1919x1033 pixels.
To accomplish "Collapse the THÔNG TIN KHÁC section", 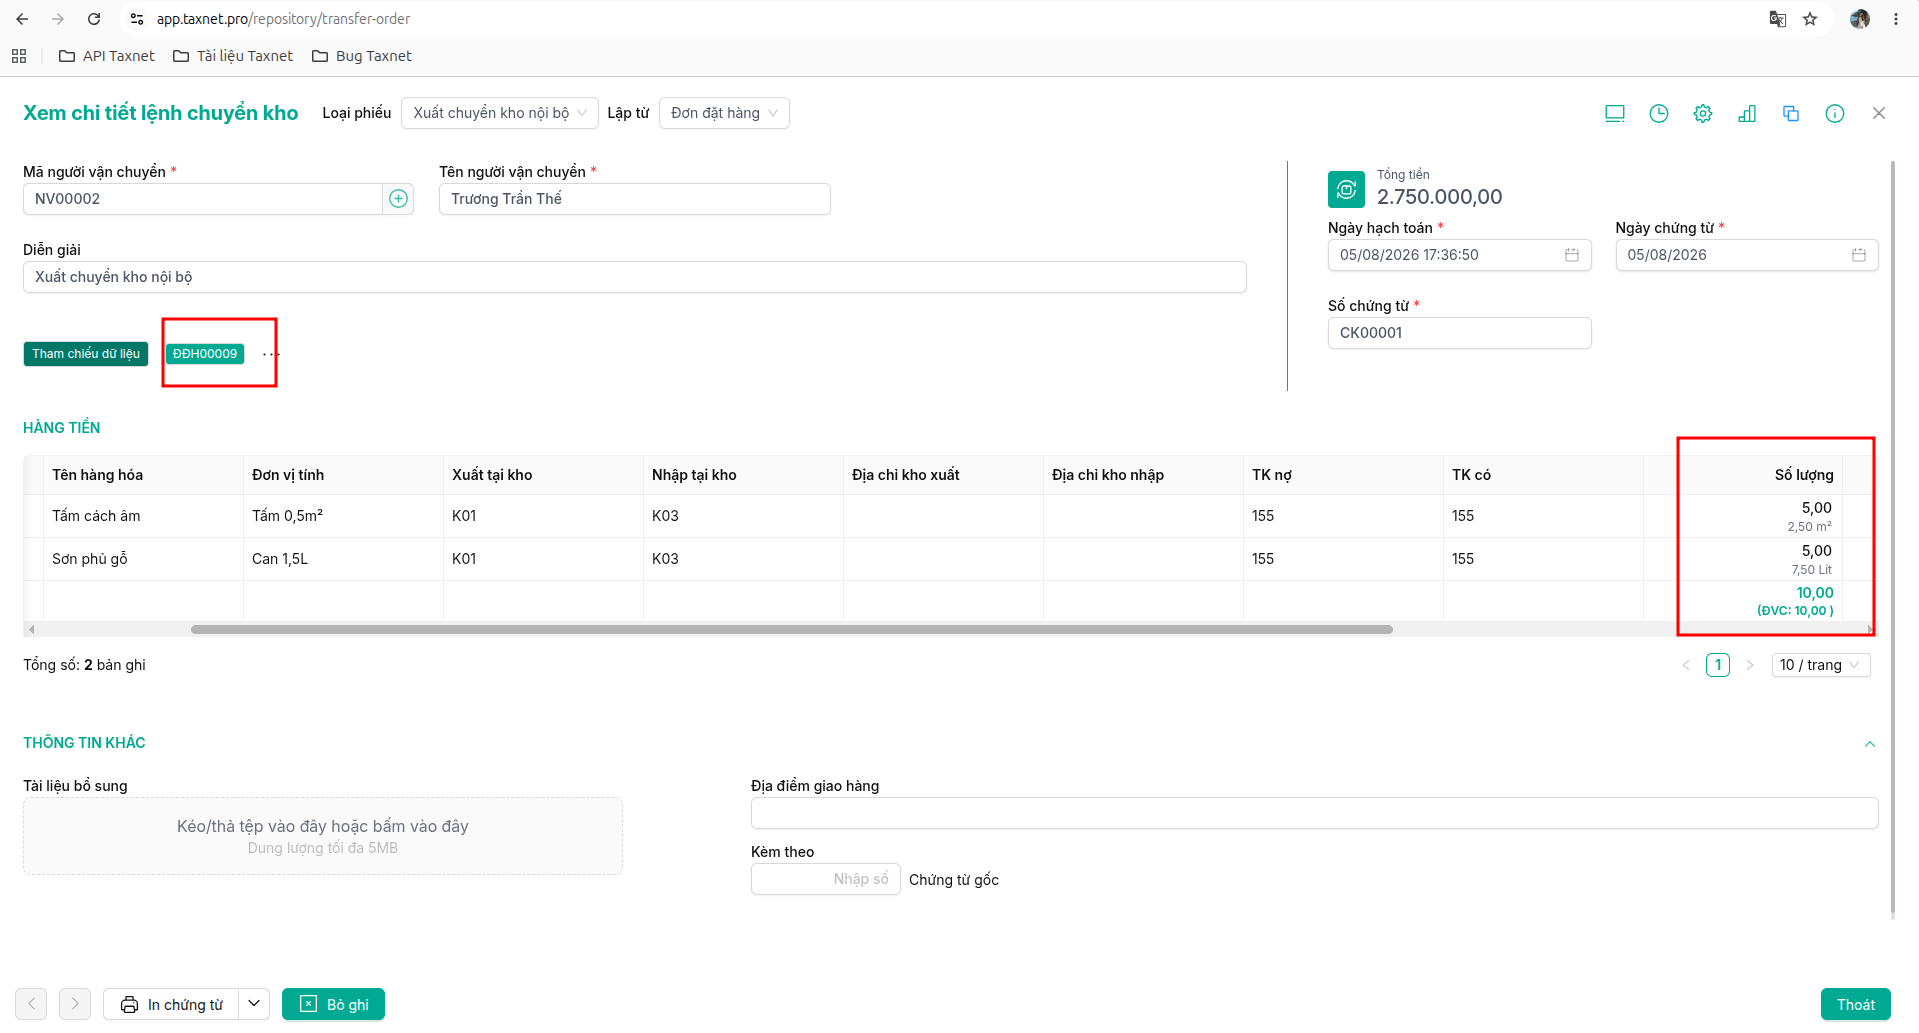I will point(1870,744).
